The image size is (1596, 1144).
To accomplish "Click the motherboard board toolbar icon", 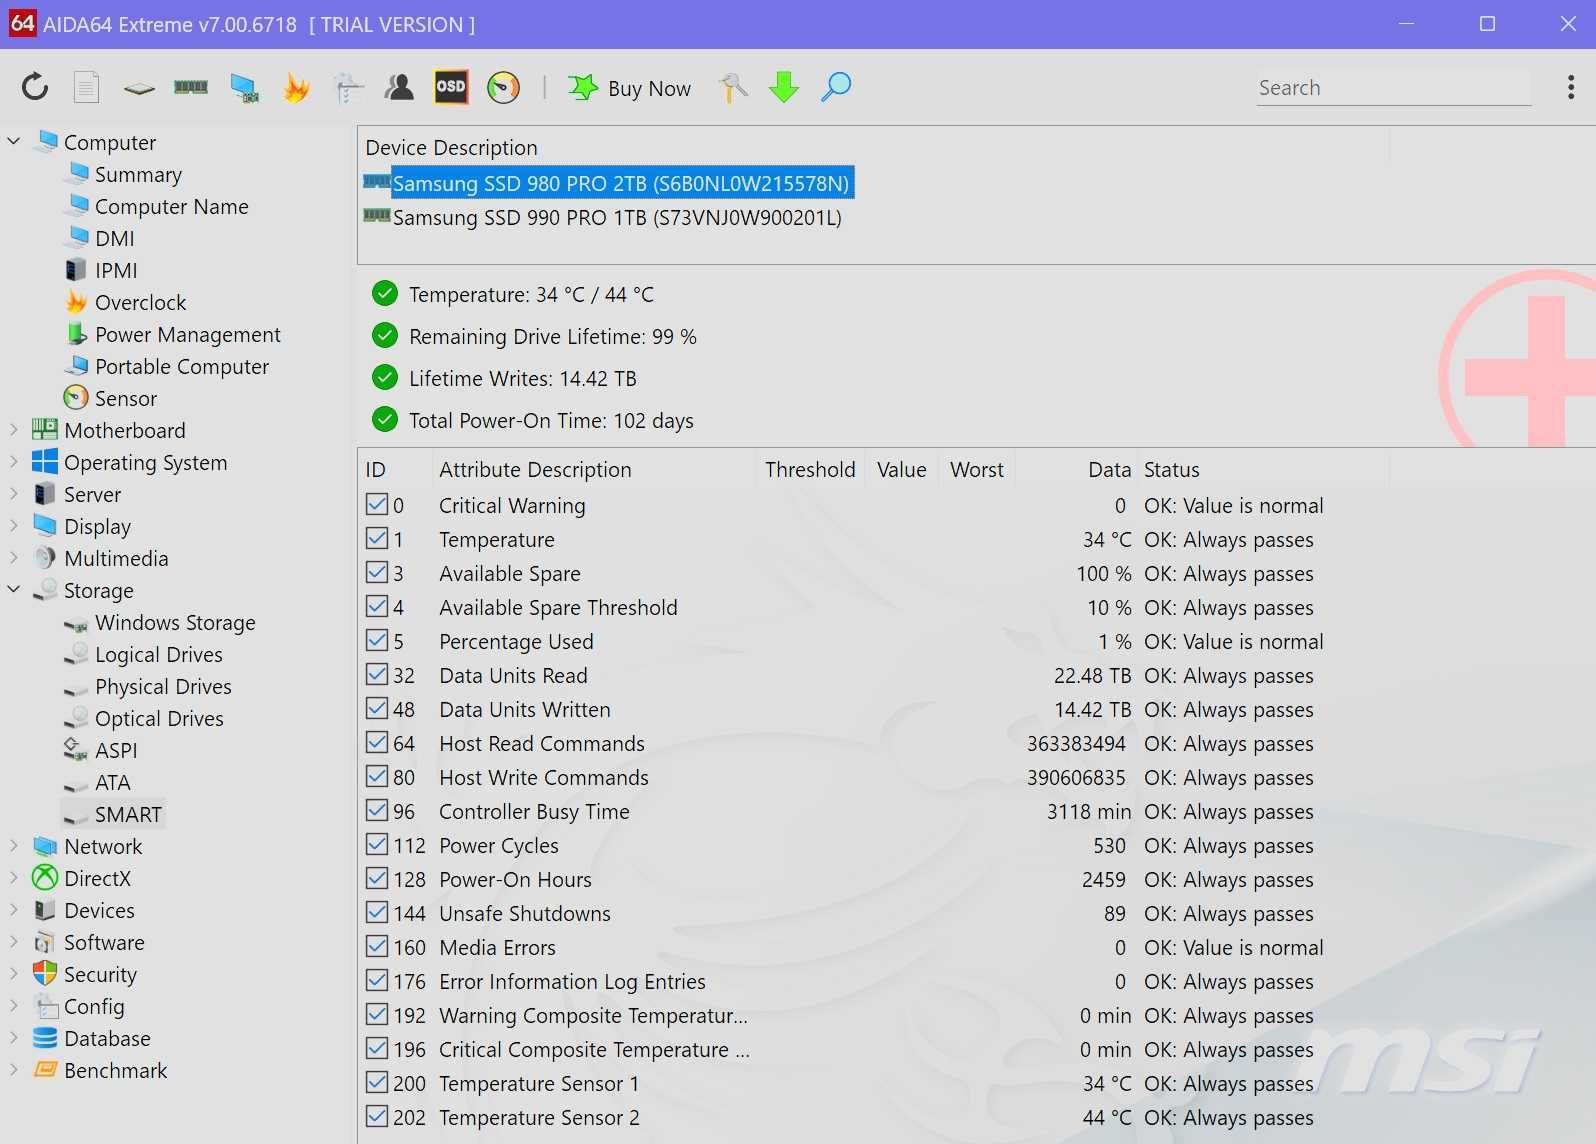I will pos(139,88).
